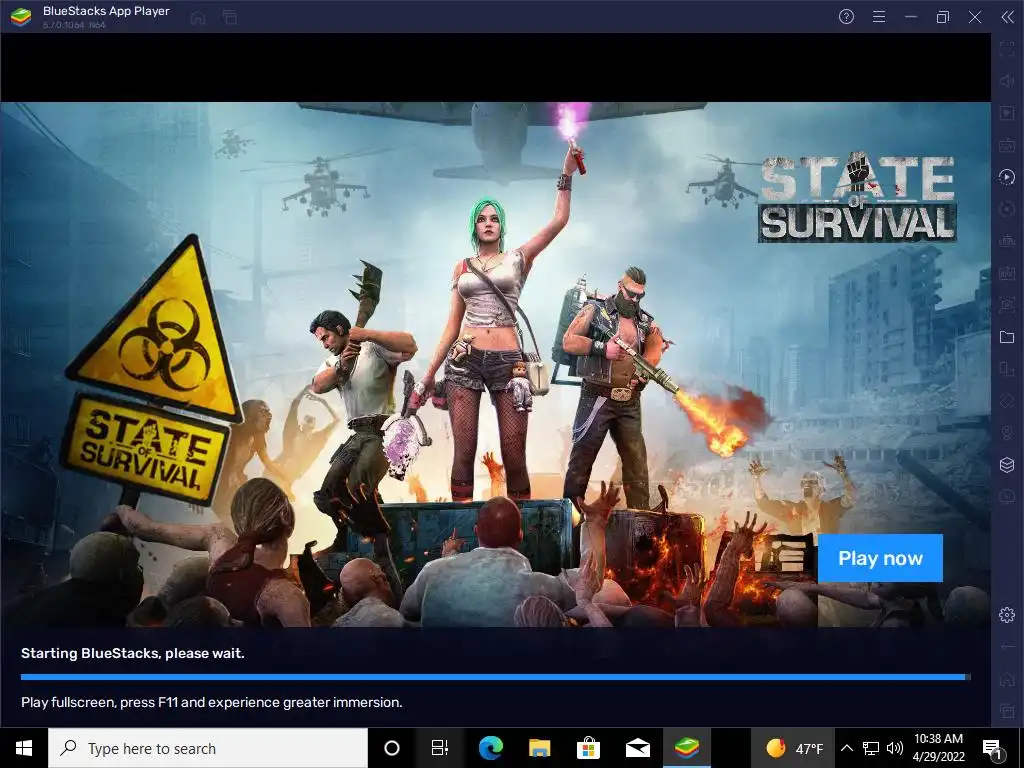Open the hamburger menu in title bar
Image resolution: width=1024 pixels, height=768 pixels.
tap(879, 17)
